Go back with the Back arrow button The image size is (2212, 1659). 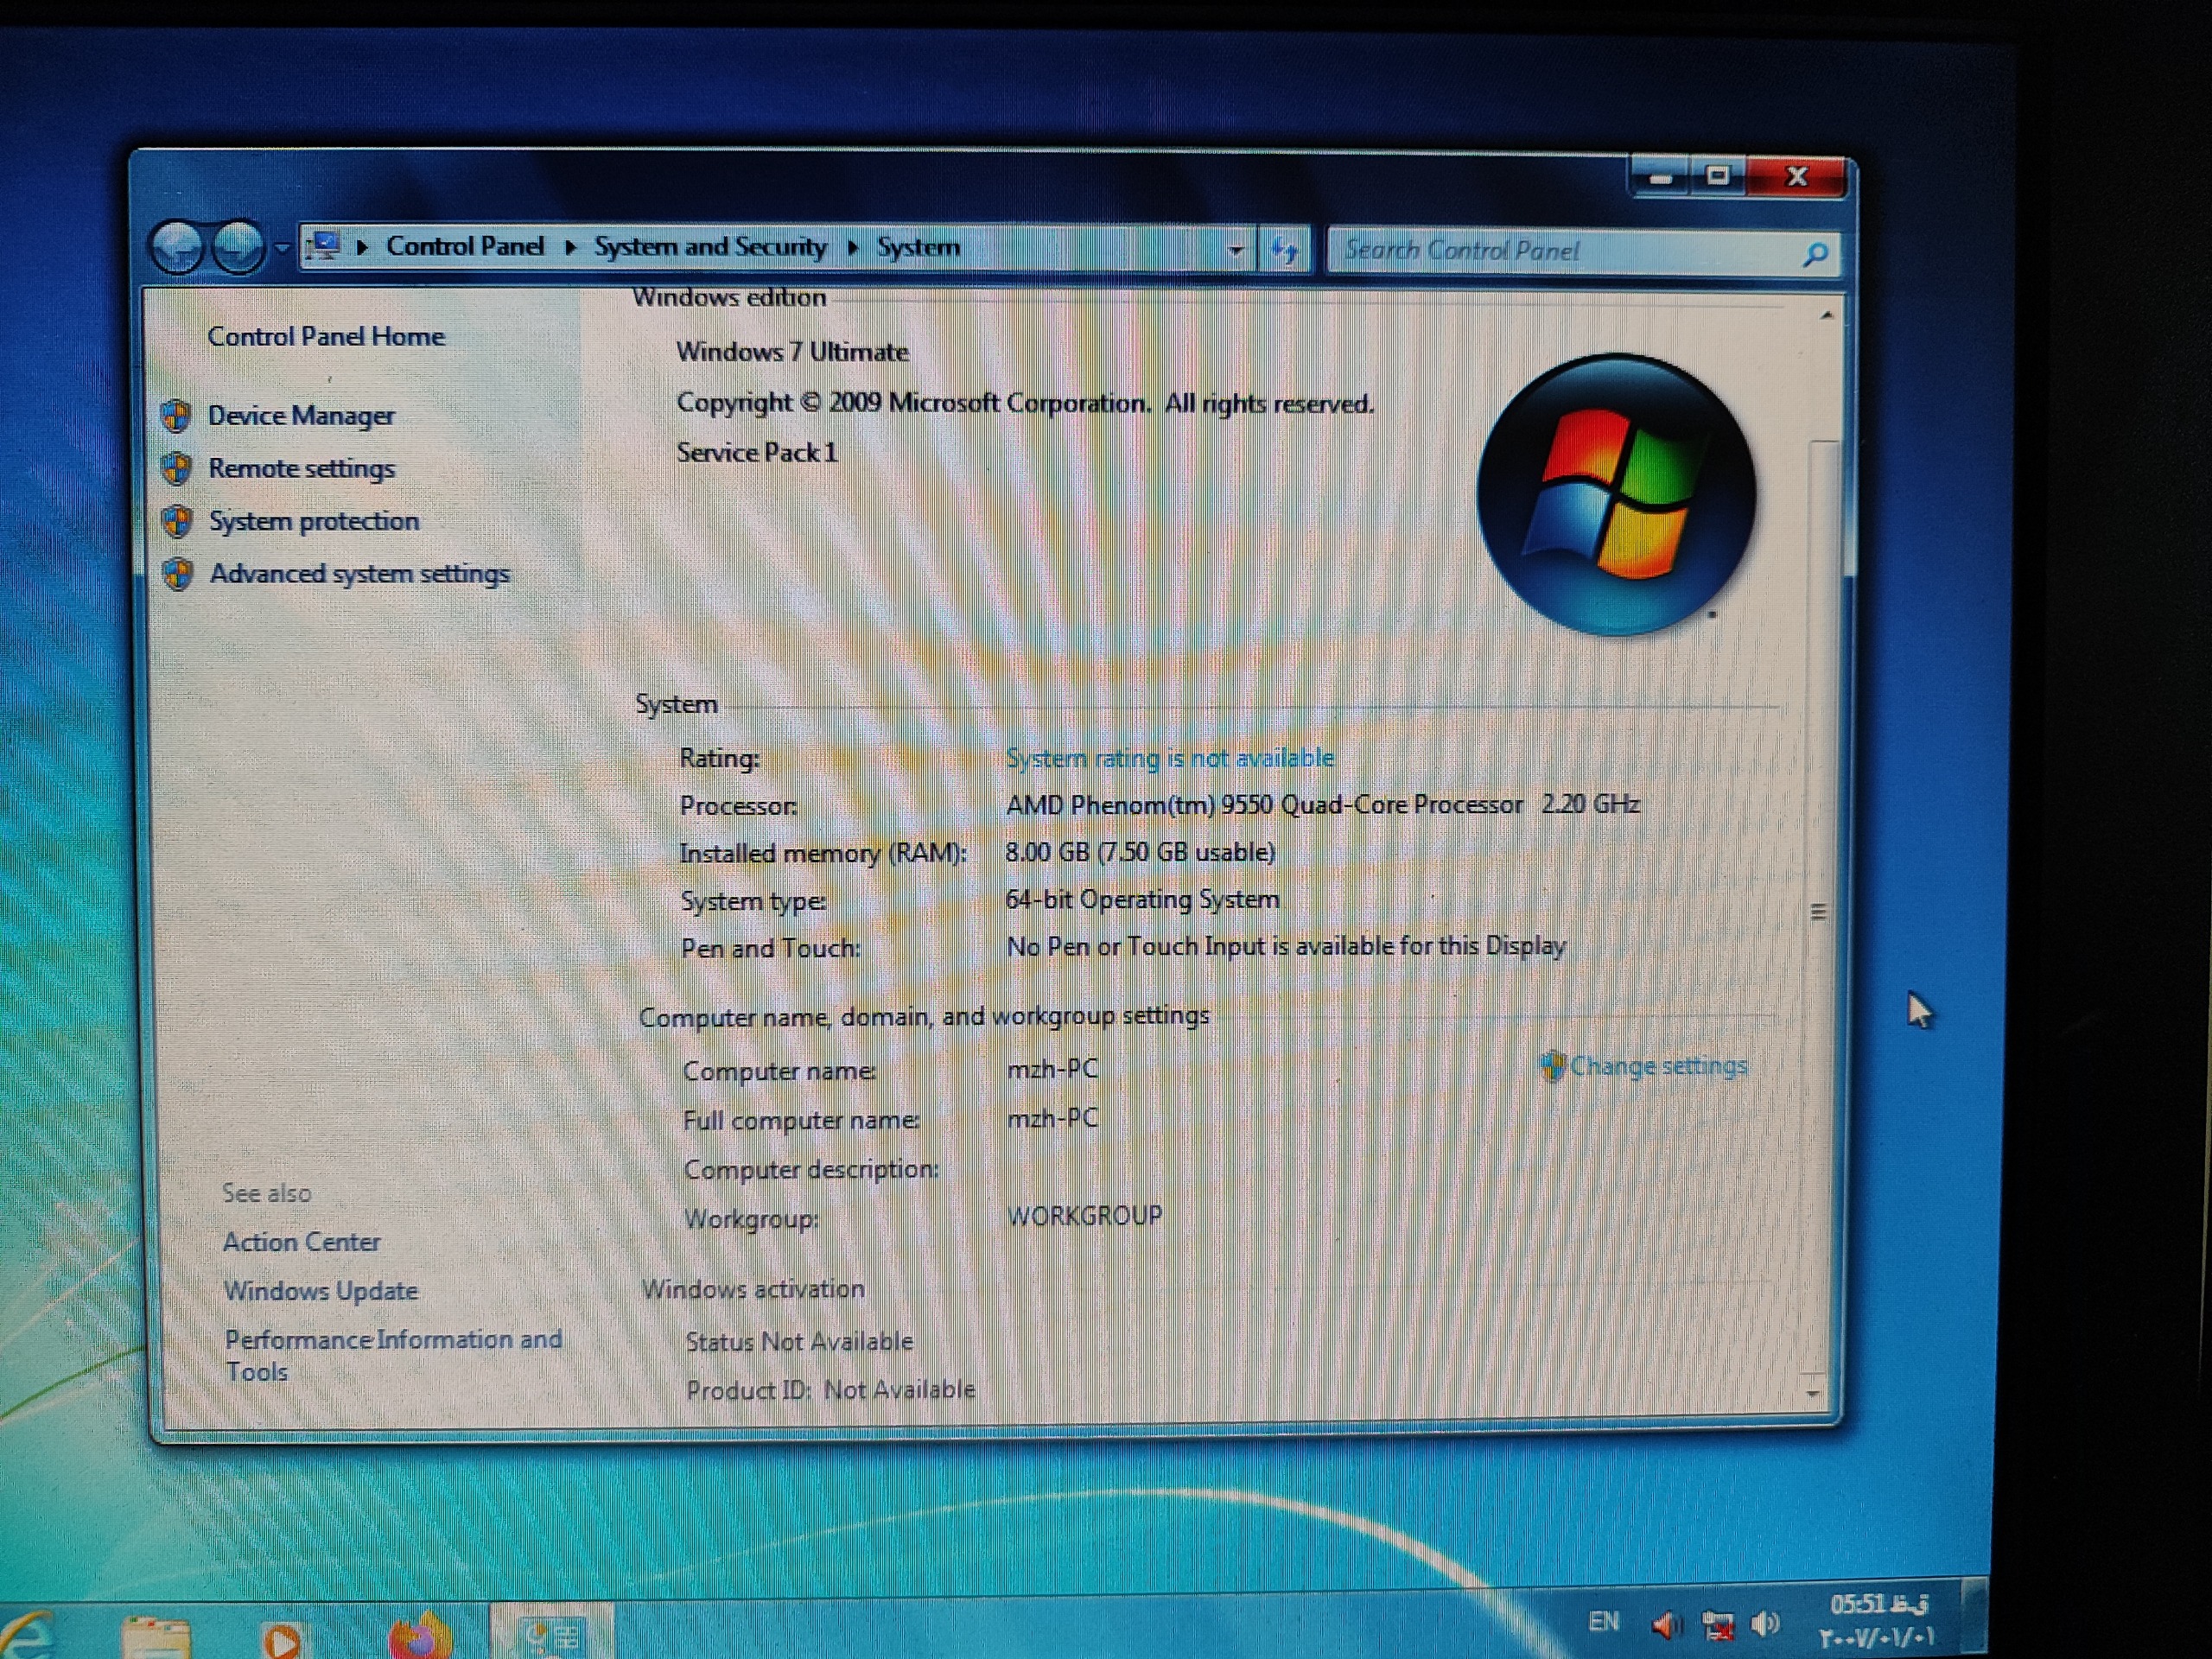pos(179,246)
